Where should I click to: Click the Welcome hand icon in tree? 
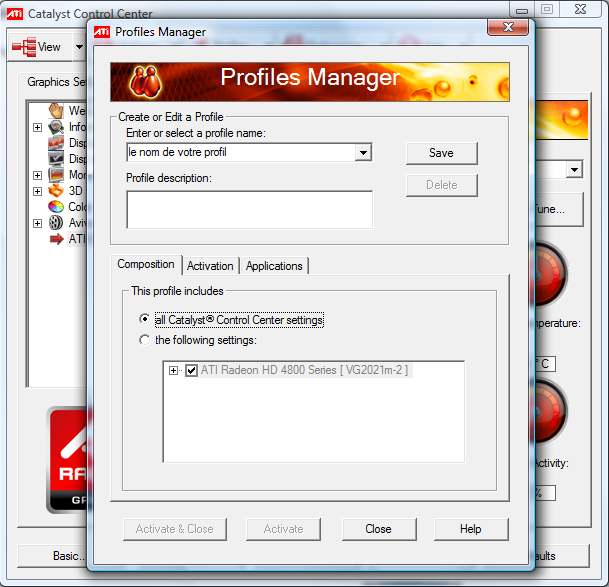tap(56, 111)
